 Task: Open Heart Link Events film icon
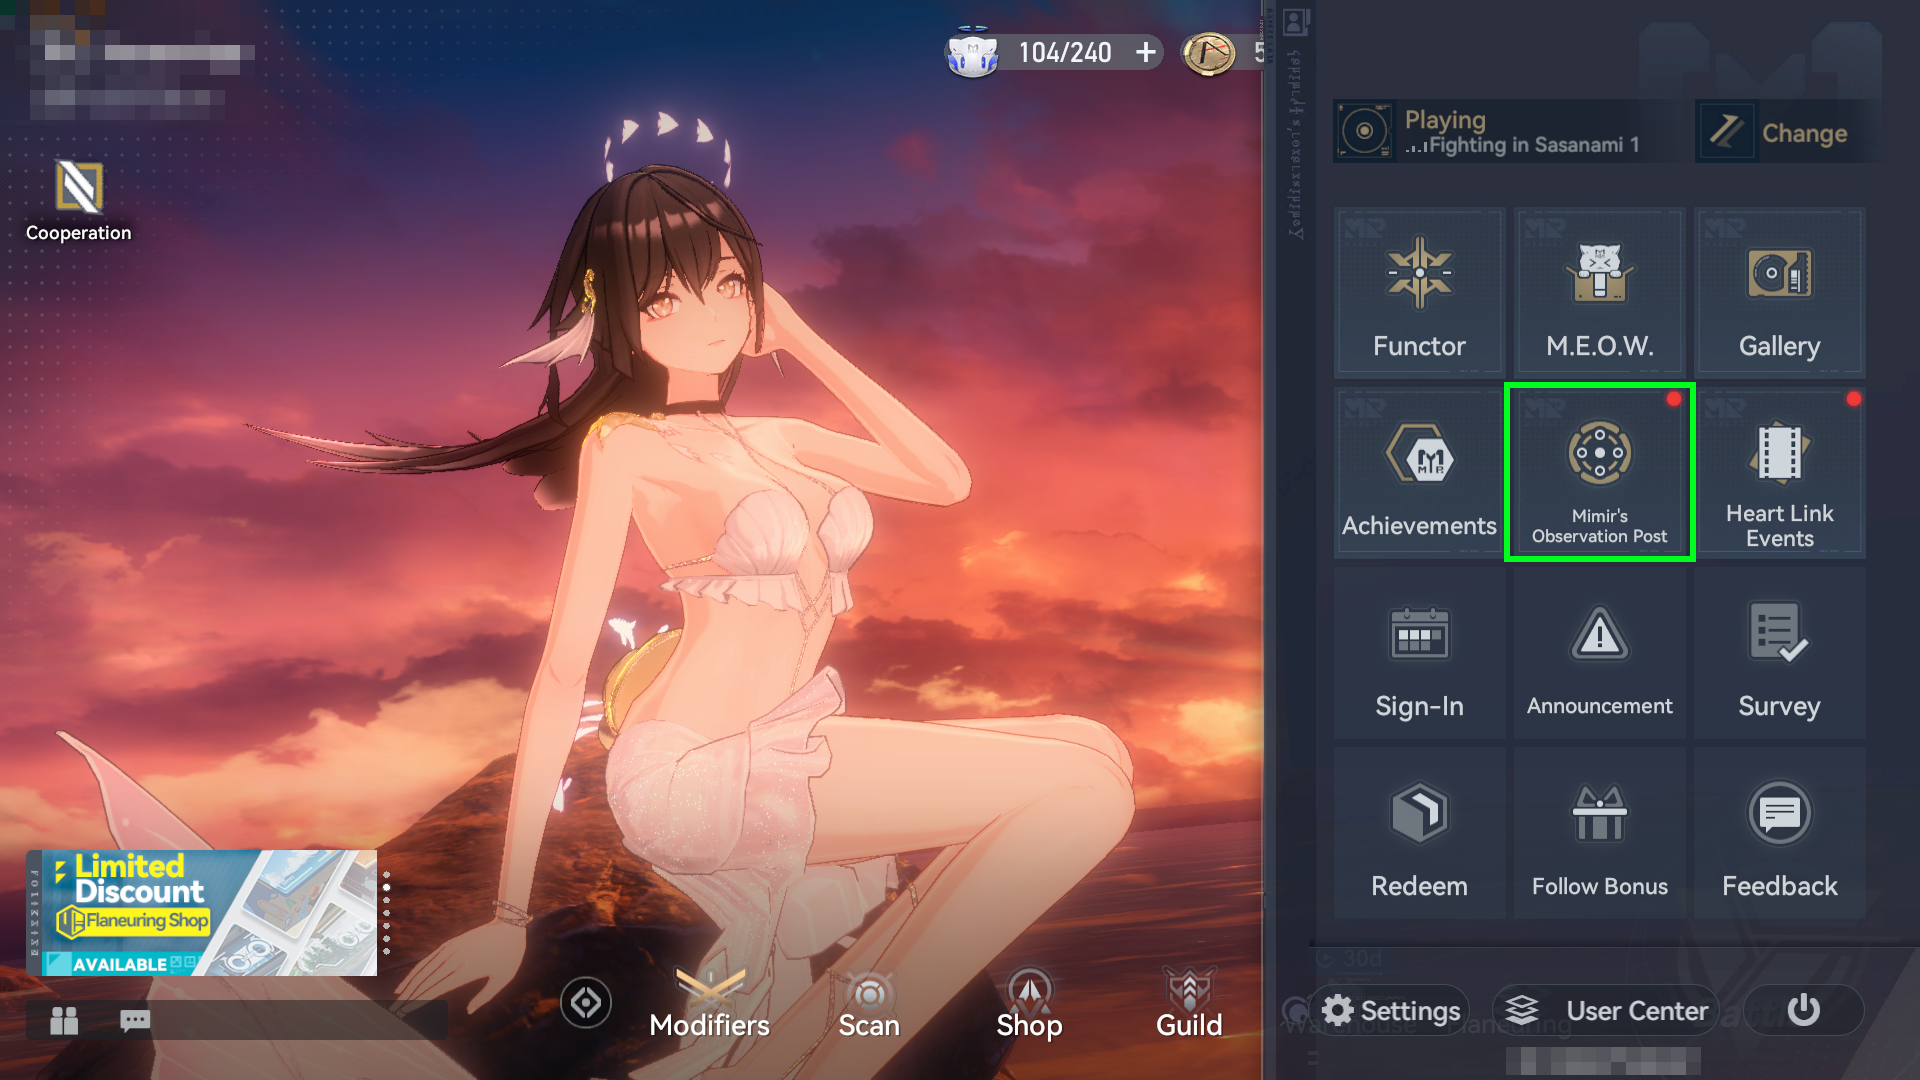pos(1779,472)
